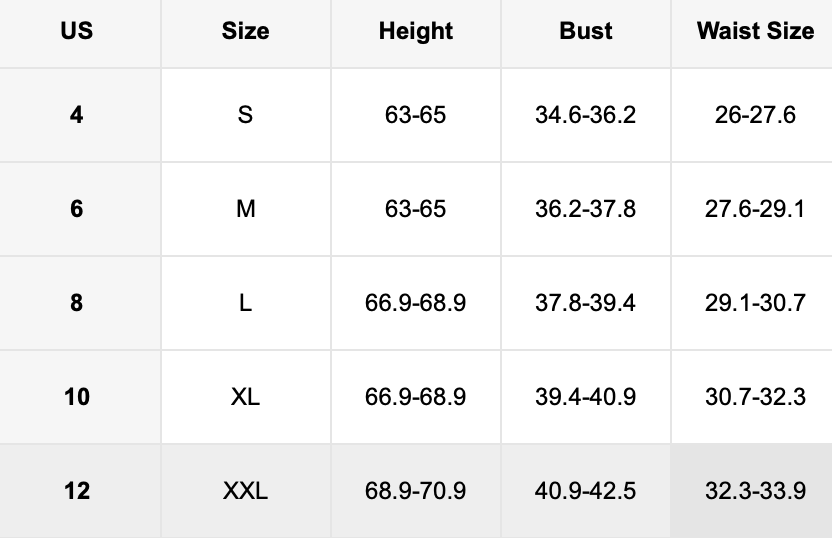Select the US size 12 cell

77,491
